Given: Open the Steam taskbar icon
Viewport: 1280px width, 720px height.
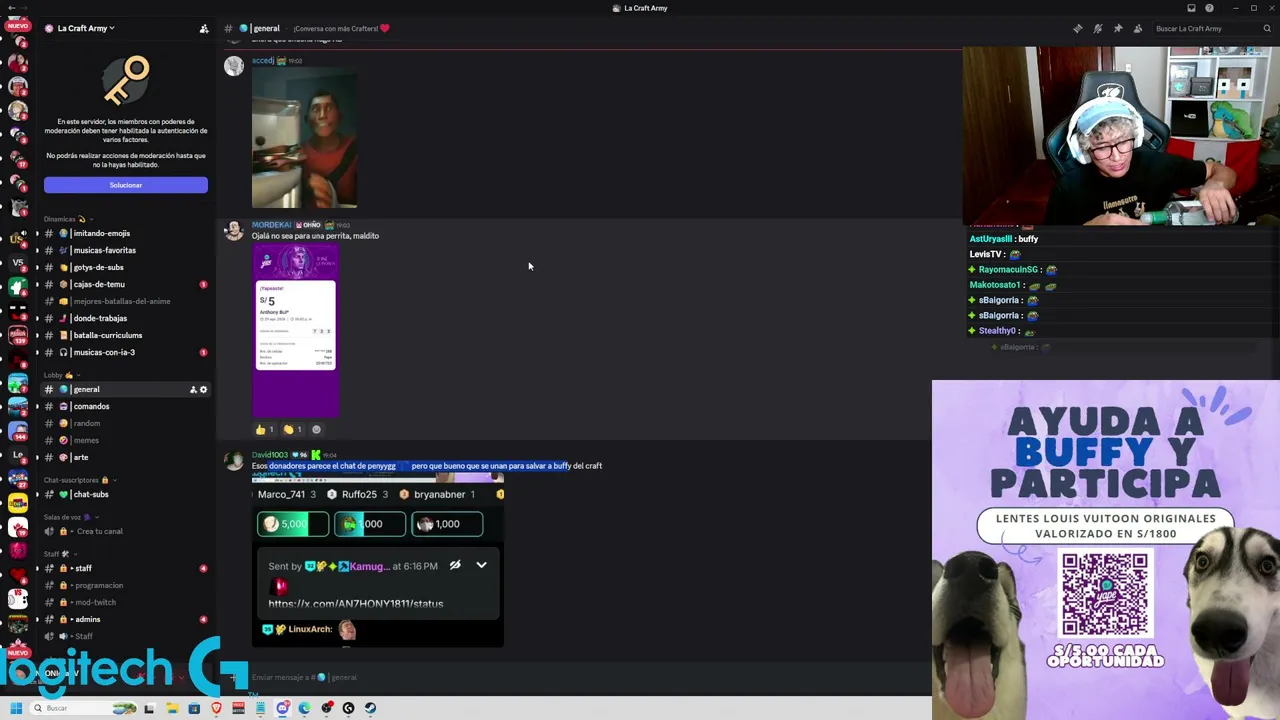Looking at the screenshot, I should (x=370, y=708).
